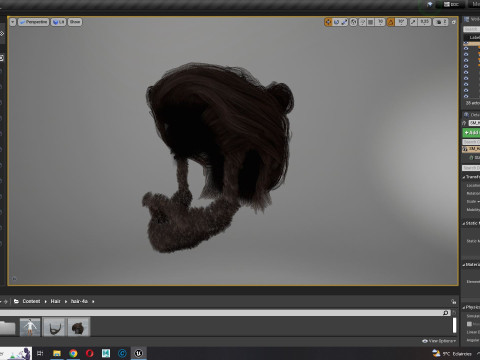Screen dimensions: 480x360
Task: Navigate to the Hair breadcrumb folder
Action: point(55,301)
